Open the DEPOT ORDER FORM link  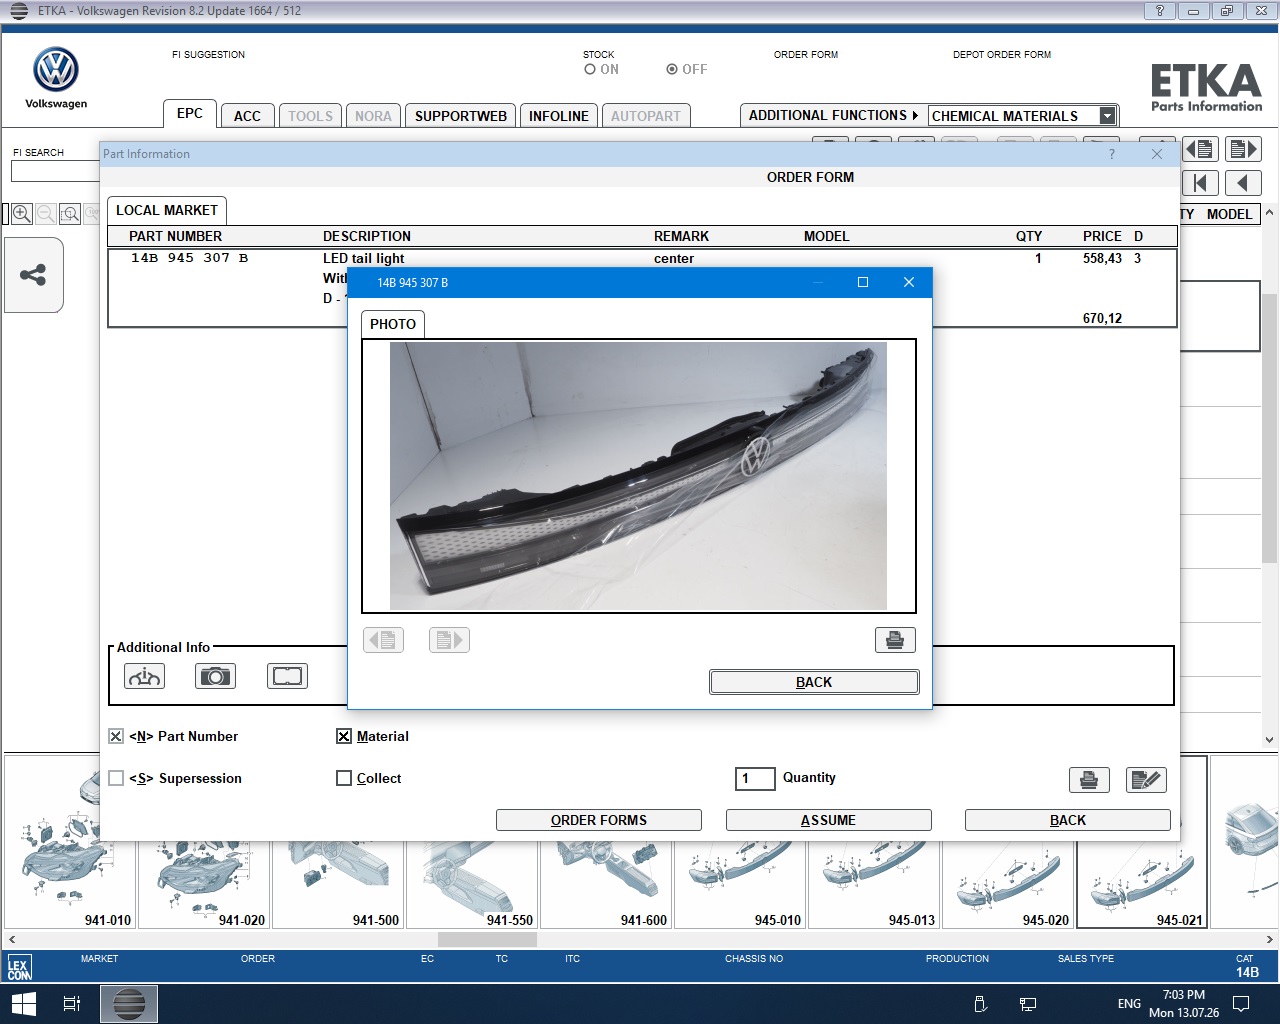pos(1002,55)
